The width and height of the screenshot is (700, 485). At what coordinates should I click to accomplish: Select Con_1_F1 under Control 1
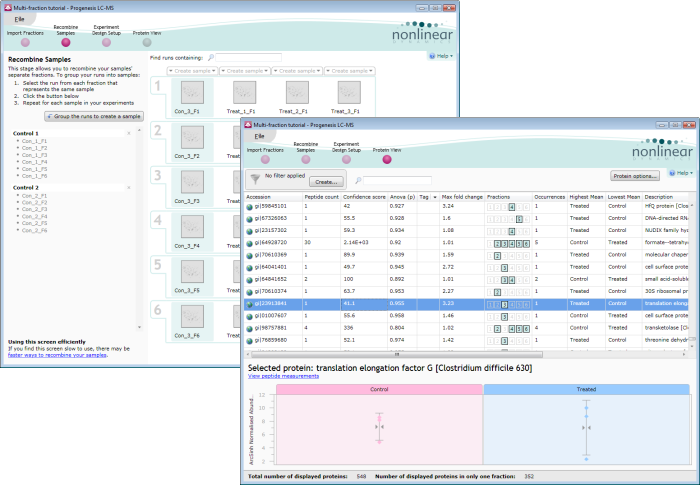coord(34,141)
